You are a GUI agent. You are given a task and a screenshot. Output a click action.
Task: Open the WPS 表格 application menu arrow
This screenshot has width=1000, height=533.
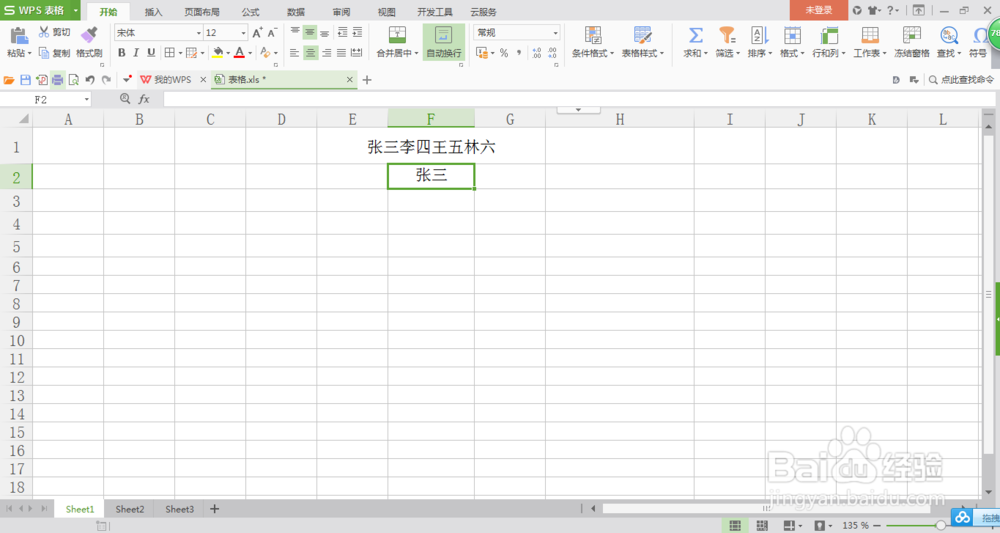click(75, 10)
